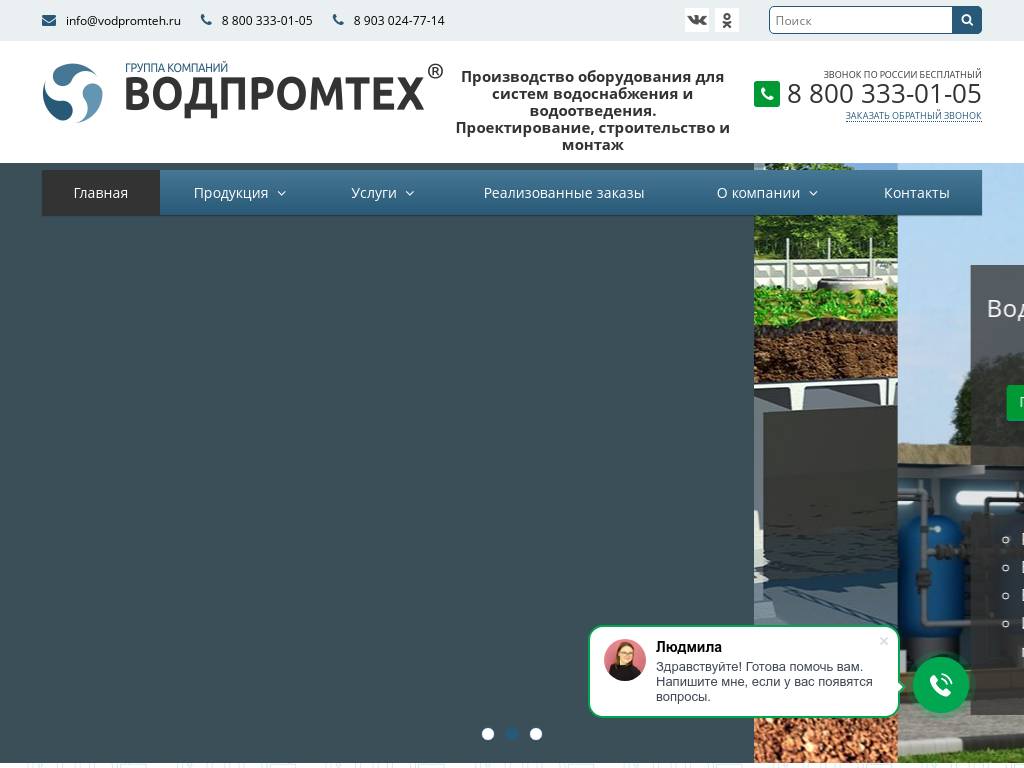1024x768 pixels.
Task: Activate the middle carousel indicator dot
Action: (512, 733)
